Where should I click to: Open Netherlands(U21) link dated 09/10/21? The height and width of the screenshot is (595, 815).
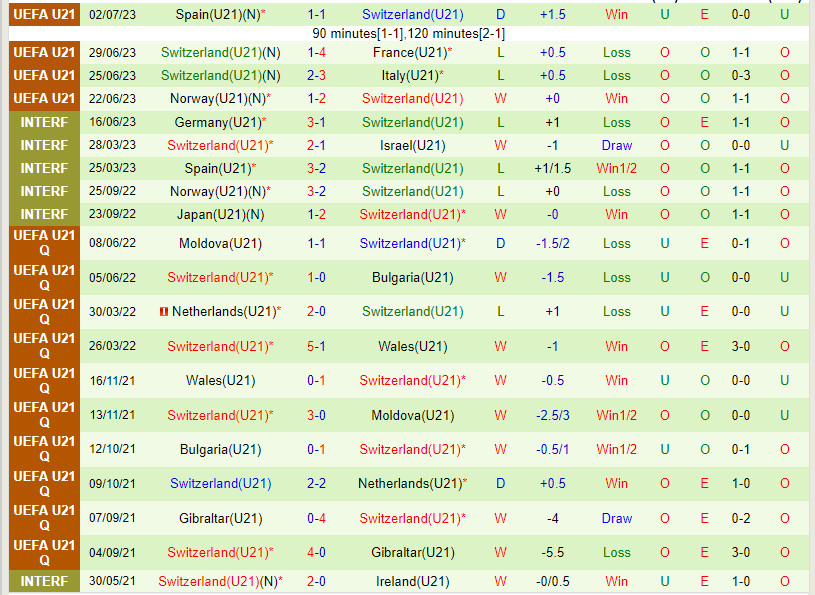tap(413, 483)
